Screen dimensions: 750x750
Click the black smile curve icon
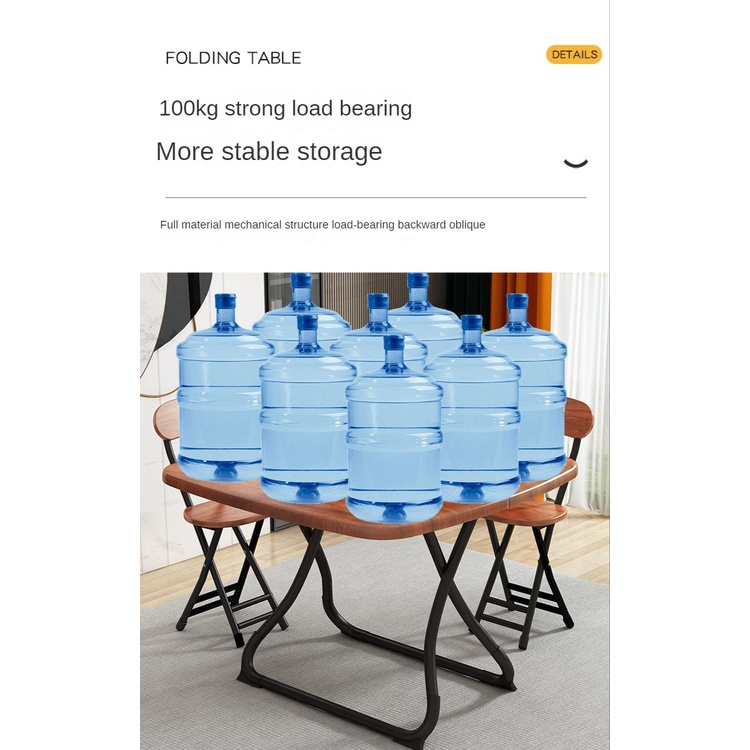[x=576, y=163]
